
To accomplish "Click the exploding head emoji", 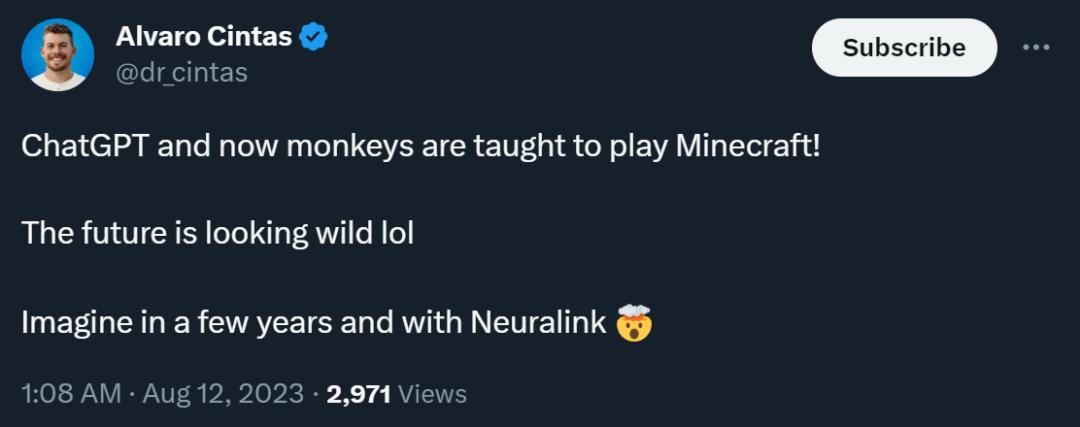I will pos(635,322).
